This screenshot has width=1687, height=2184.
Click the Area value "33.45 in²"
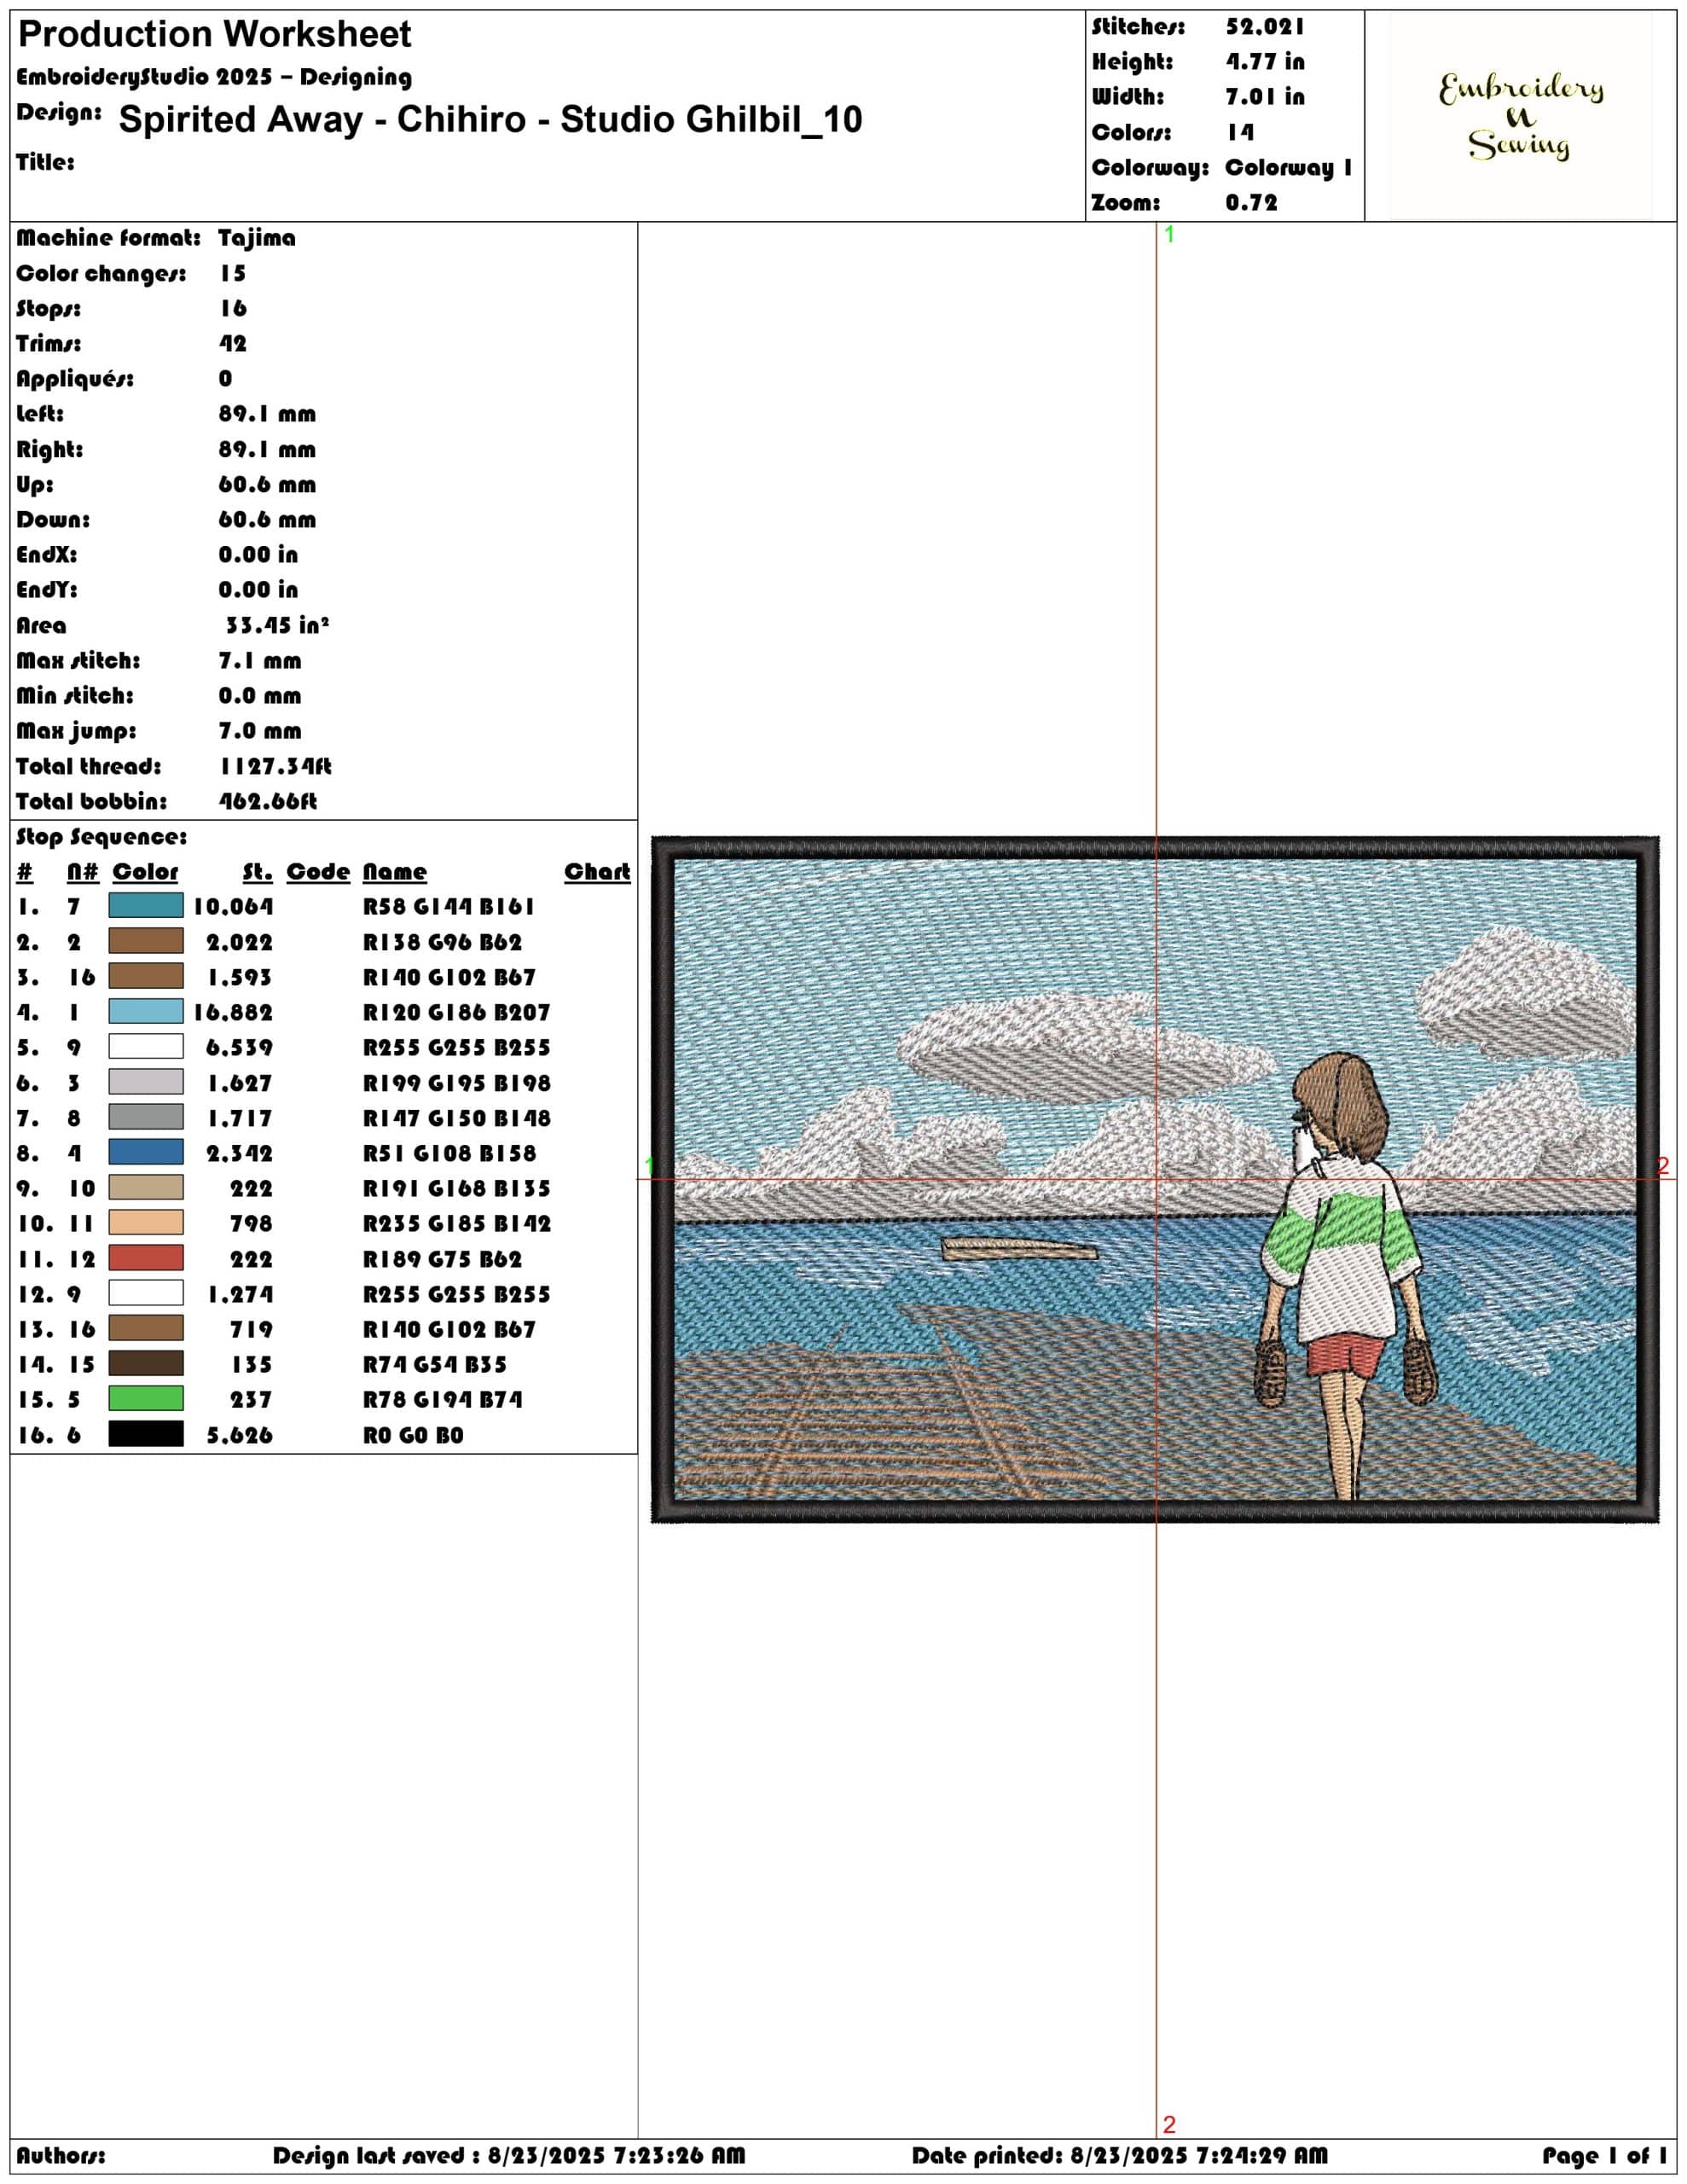277,625
